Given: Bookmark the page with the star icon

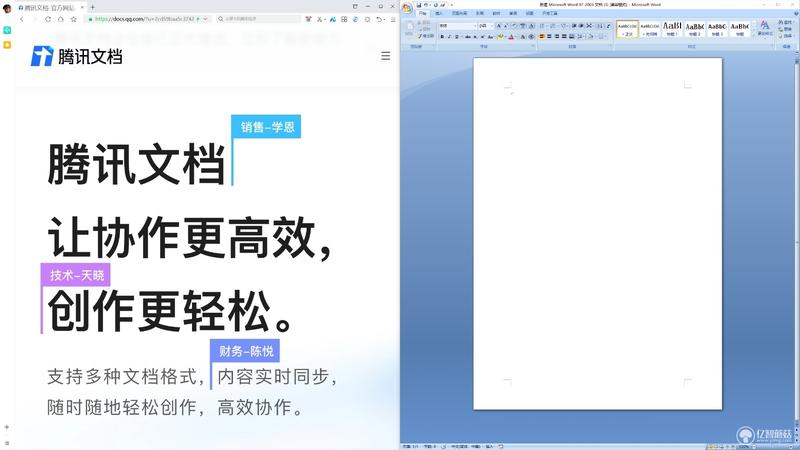Looking at the screenshot, I should tap(73, 19).
